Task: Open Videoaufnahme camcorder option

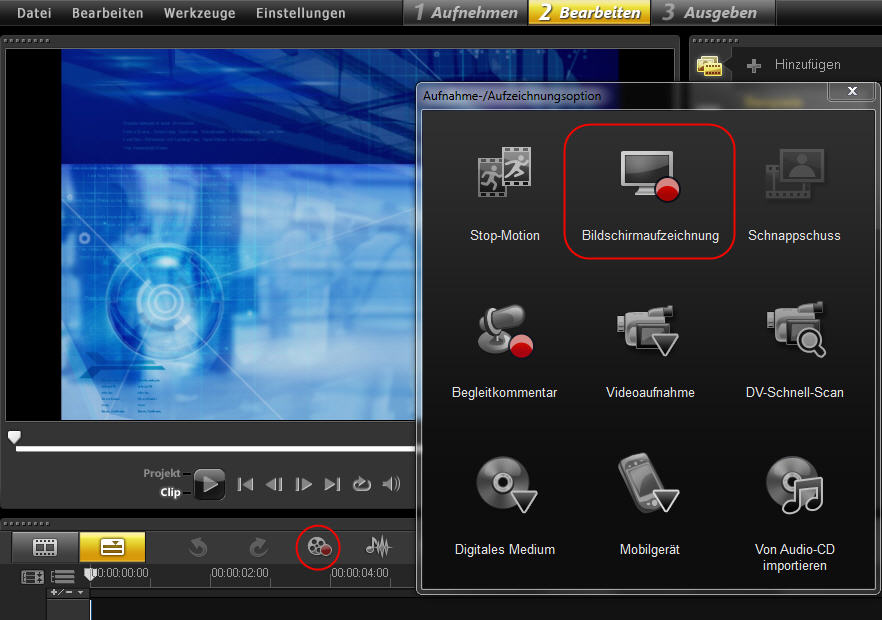Action: click(x=649, y=331)
